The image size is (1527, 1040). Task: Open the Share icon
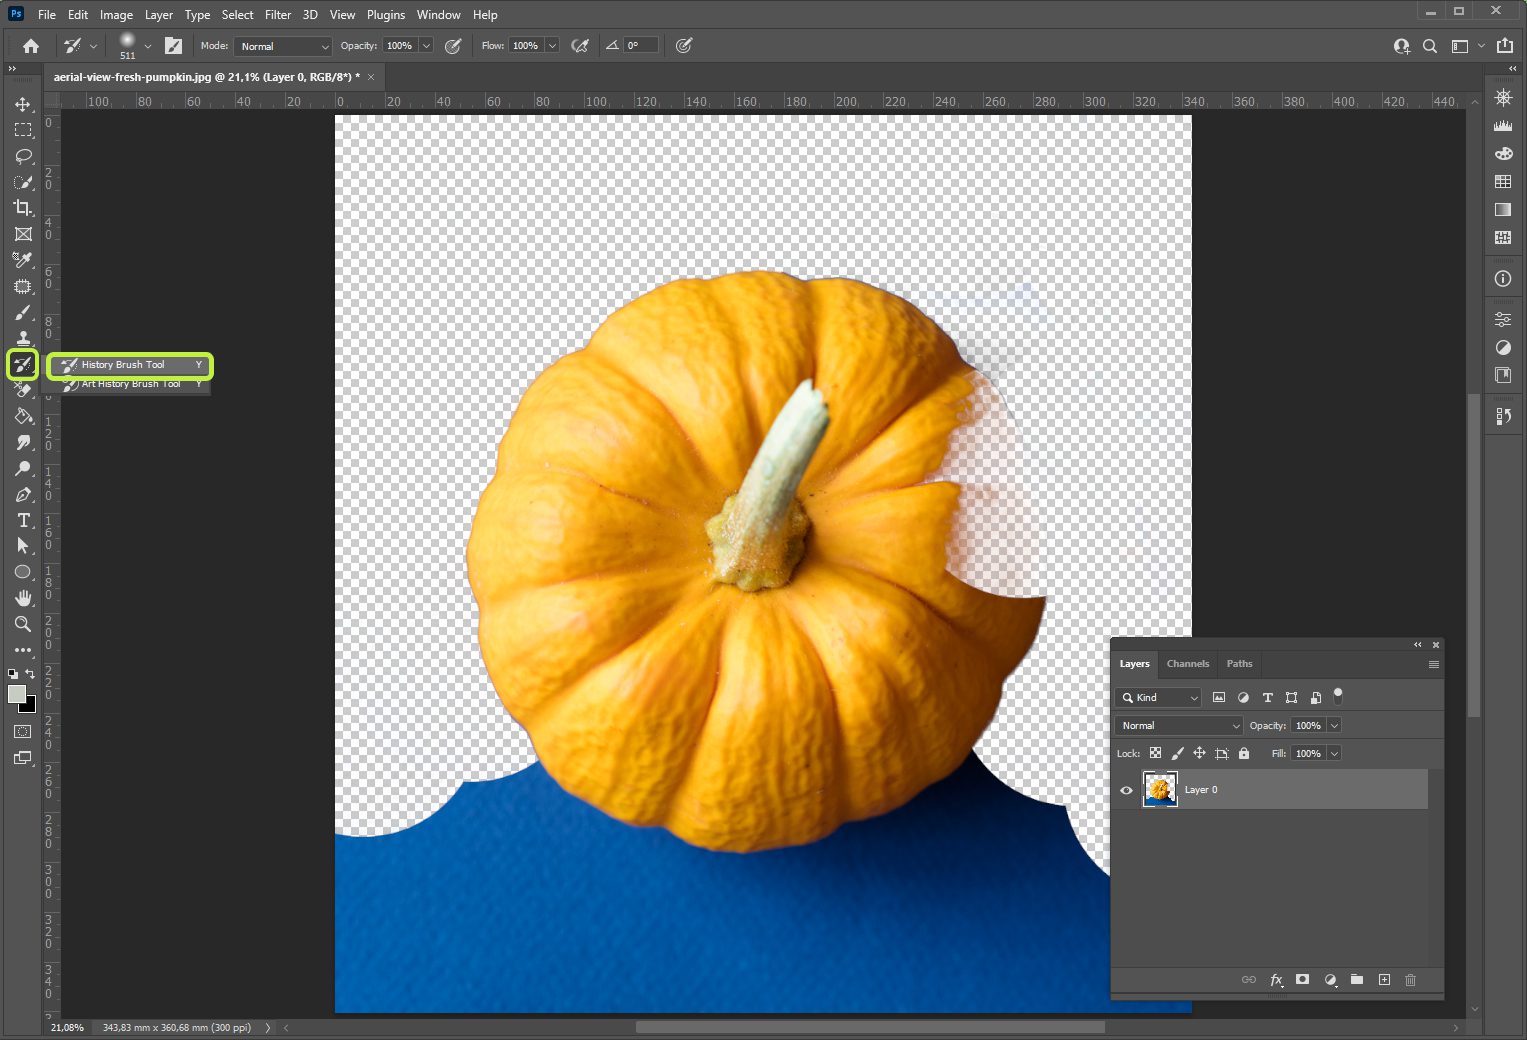point(1505,46)
